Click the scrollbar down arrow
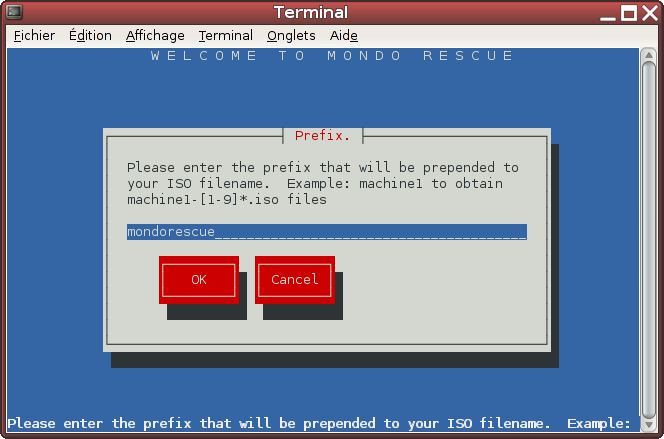 [x=649, y=425]
